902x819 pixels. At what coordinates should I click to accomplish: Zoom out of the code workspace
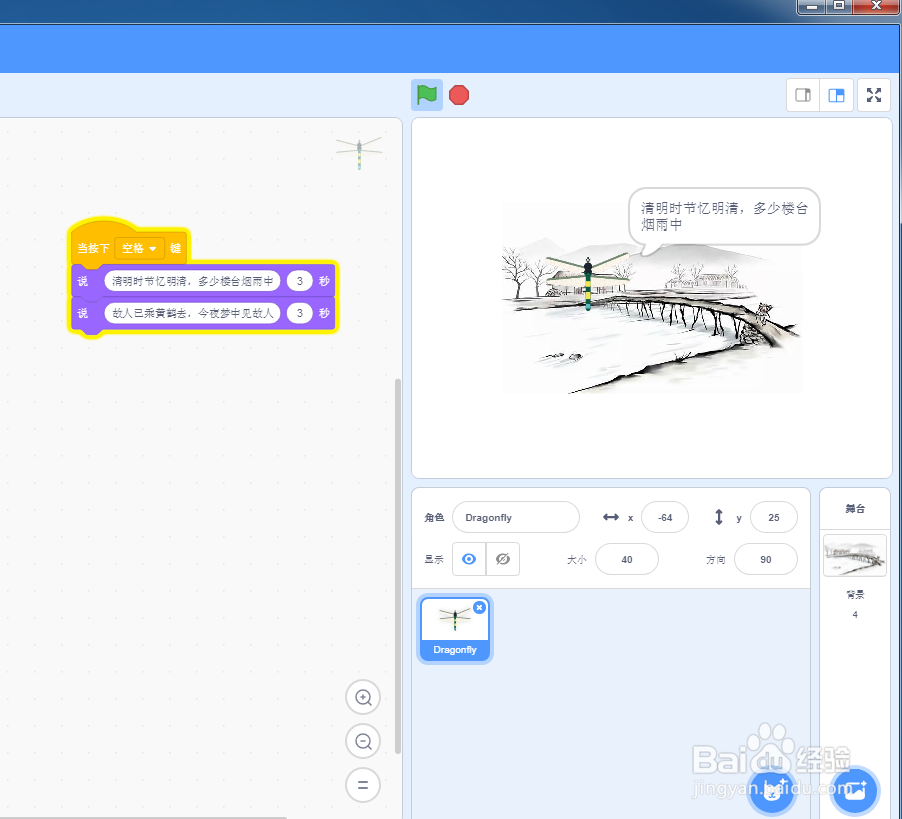[x=363, y=741]
